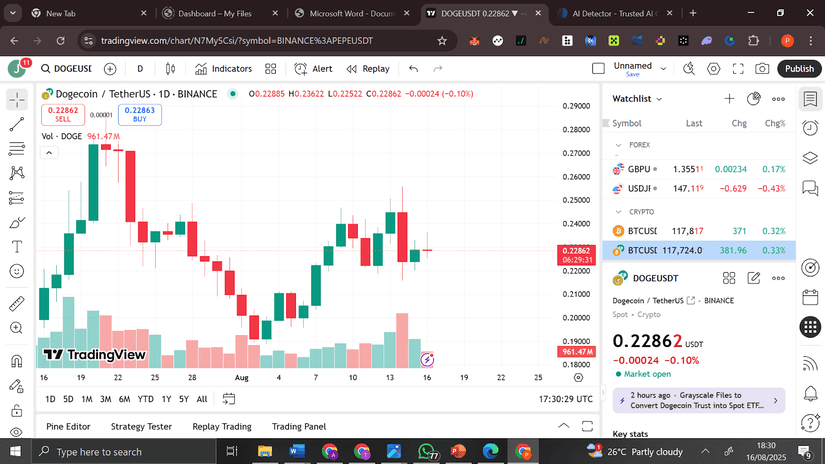Open the Fibonacci/Gann tools
The height and width of the screenshot is (464, 825).
tap(17, 148)
